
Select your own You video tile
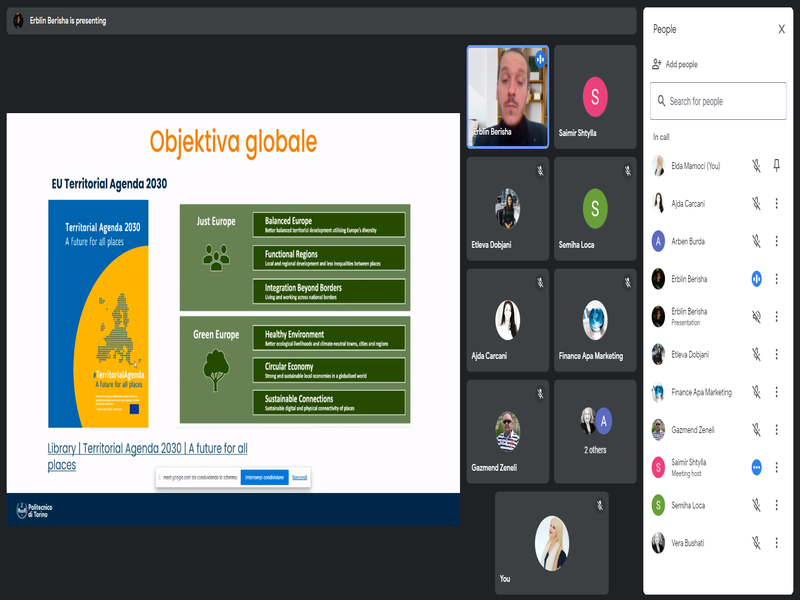coord(552,543)
